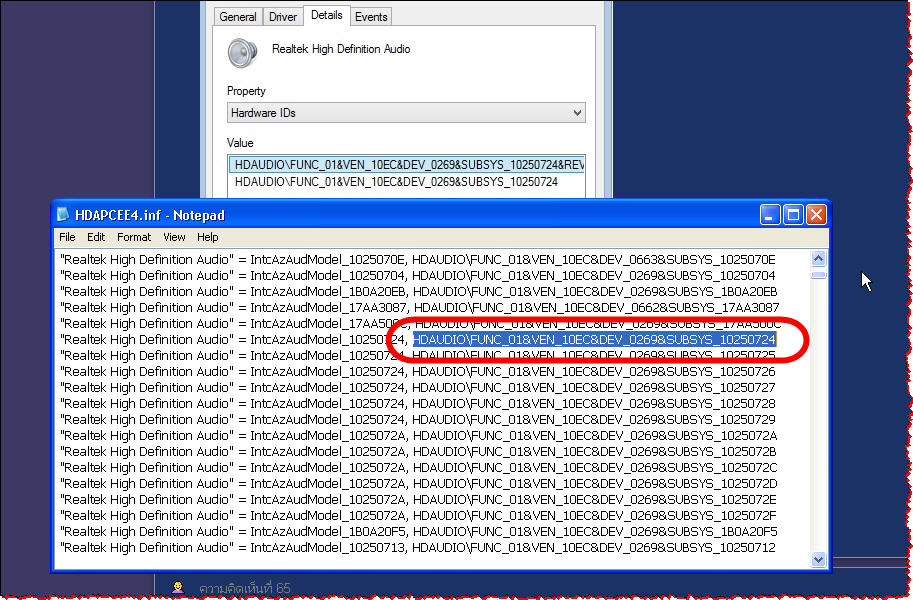The width and height of the screenshot is (913, 600).
Task: Click the Notepad line ending SUBSYS_1025072F
Action: coord(418,516)
